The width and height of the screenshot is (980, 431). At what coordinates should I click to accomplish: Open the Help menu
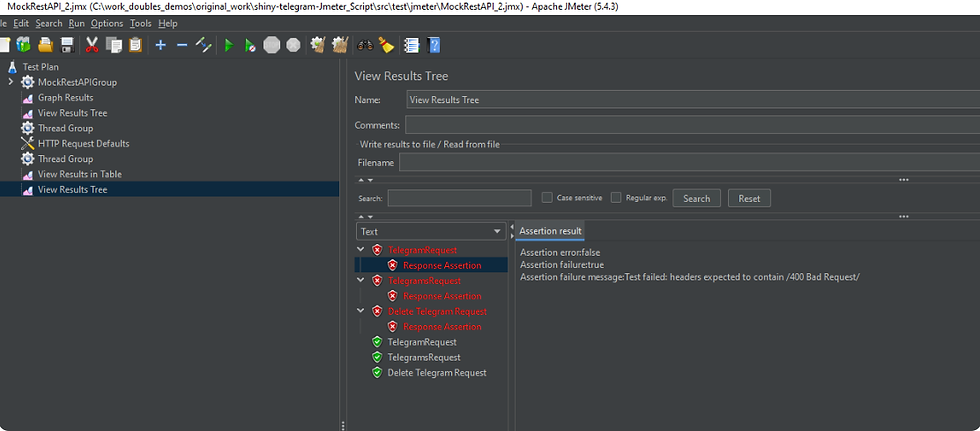[168, 24]
